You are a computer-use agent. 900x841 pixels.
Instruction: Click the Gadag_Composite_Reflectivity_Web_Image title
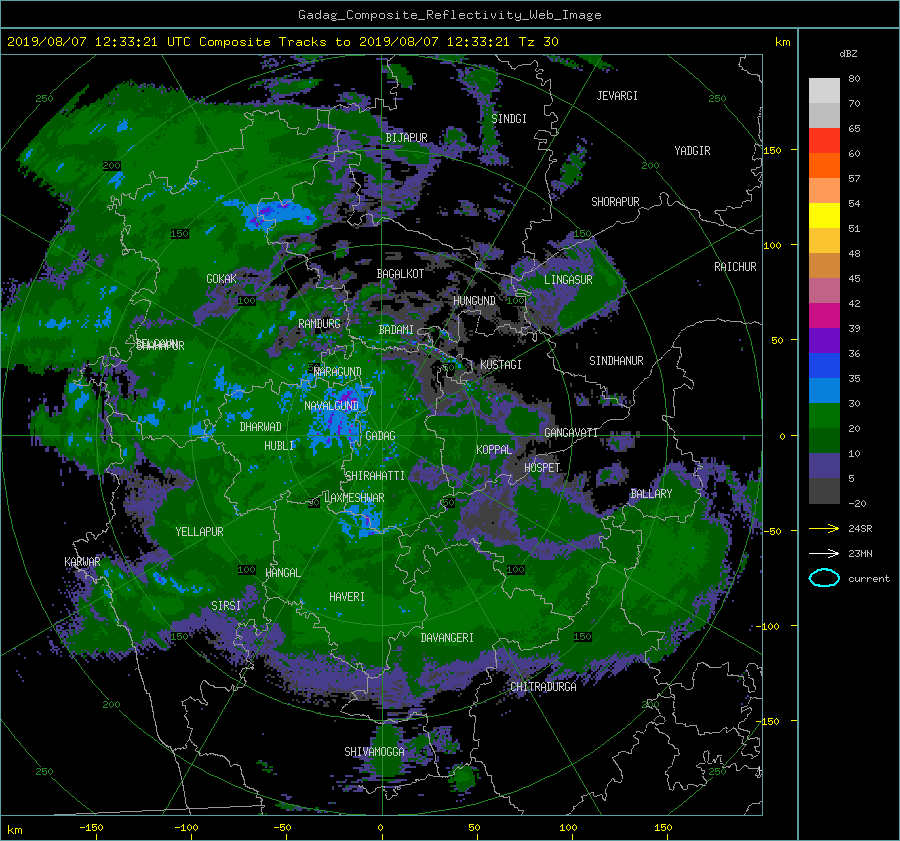coord(449,15)
